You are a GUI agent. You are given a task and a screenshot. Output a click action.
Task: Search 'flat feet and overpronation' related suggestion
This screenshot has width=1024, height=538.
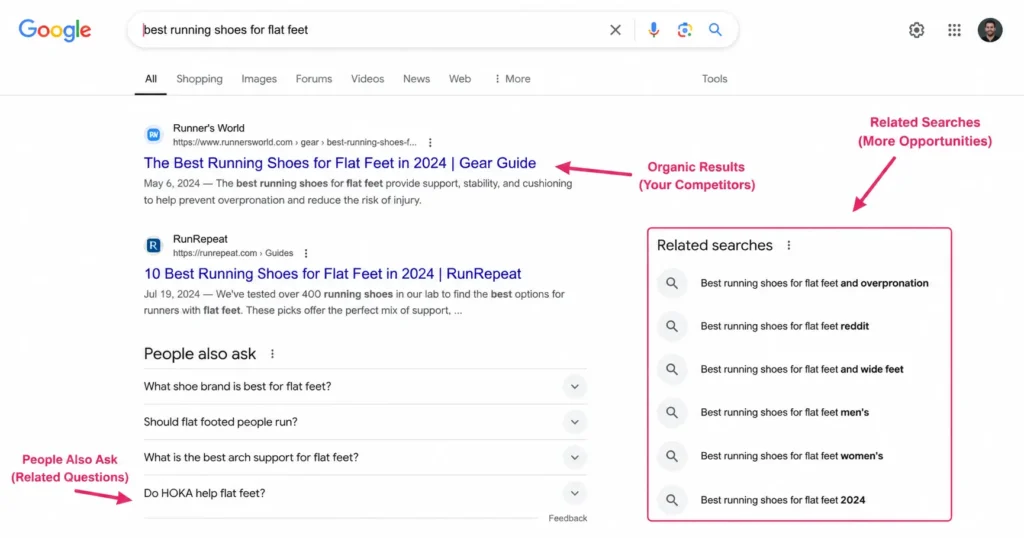coord(814,283)
